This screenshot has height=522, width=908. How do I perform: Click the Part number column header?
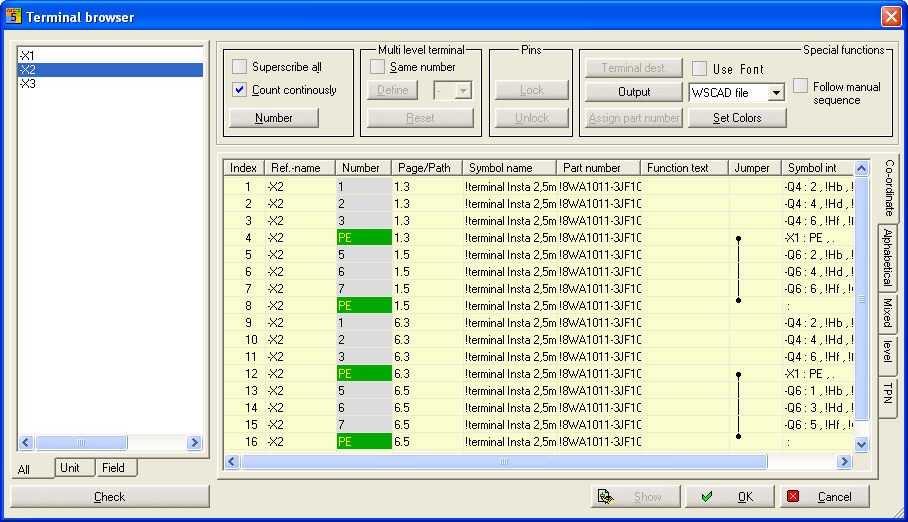click(598, 168)
